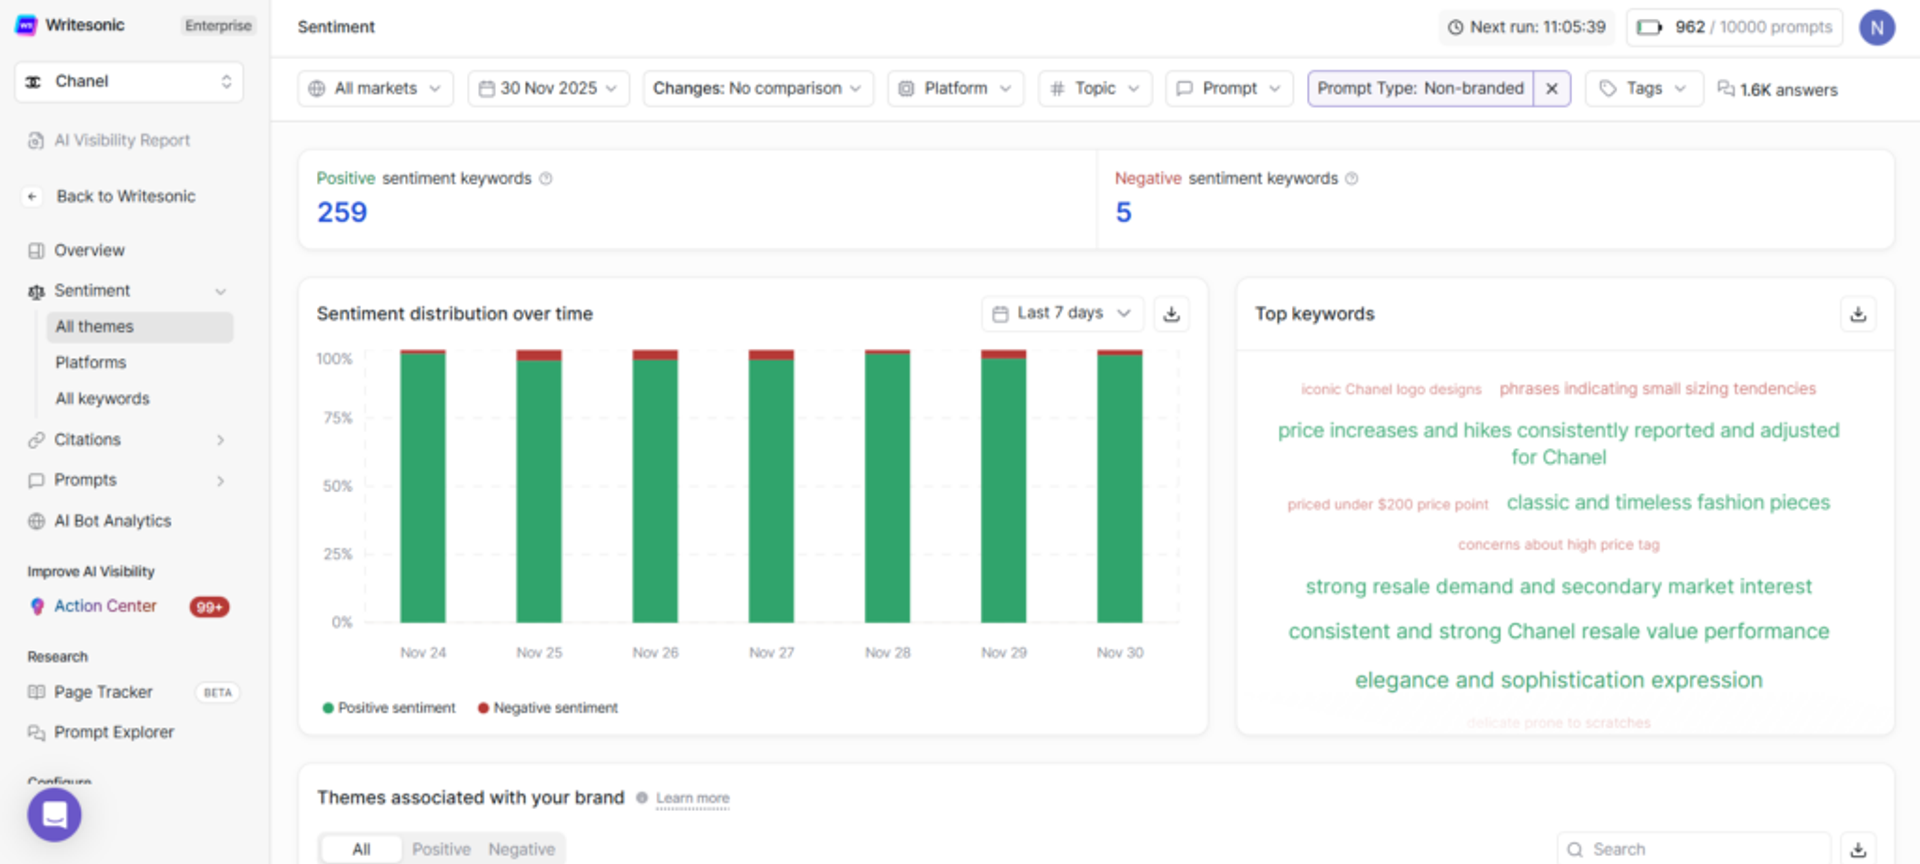1920x864 pixels.
Task: Open the user avatar N menu
Action: coord(1877,27)
